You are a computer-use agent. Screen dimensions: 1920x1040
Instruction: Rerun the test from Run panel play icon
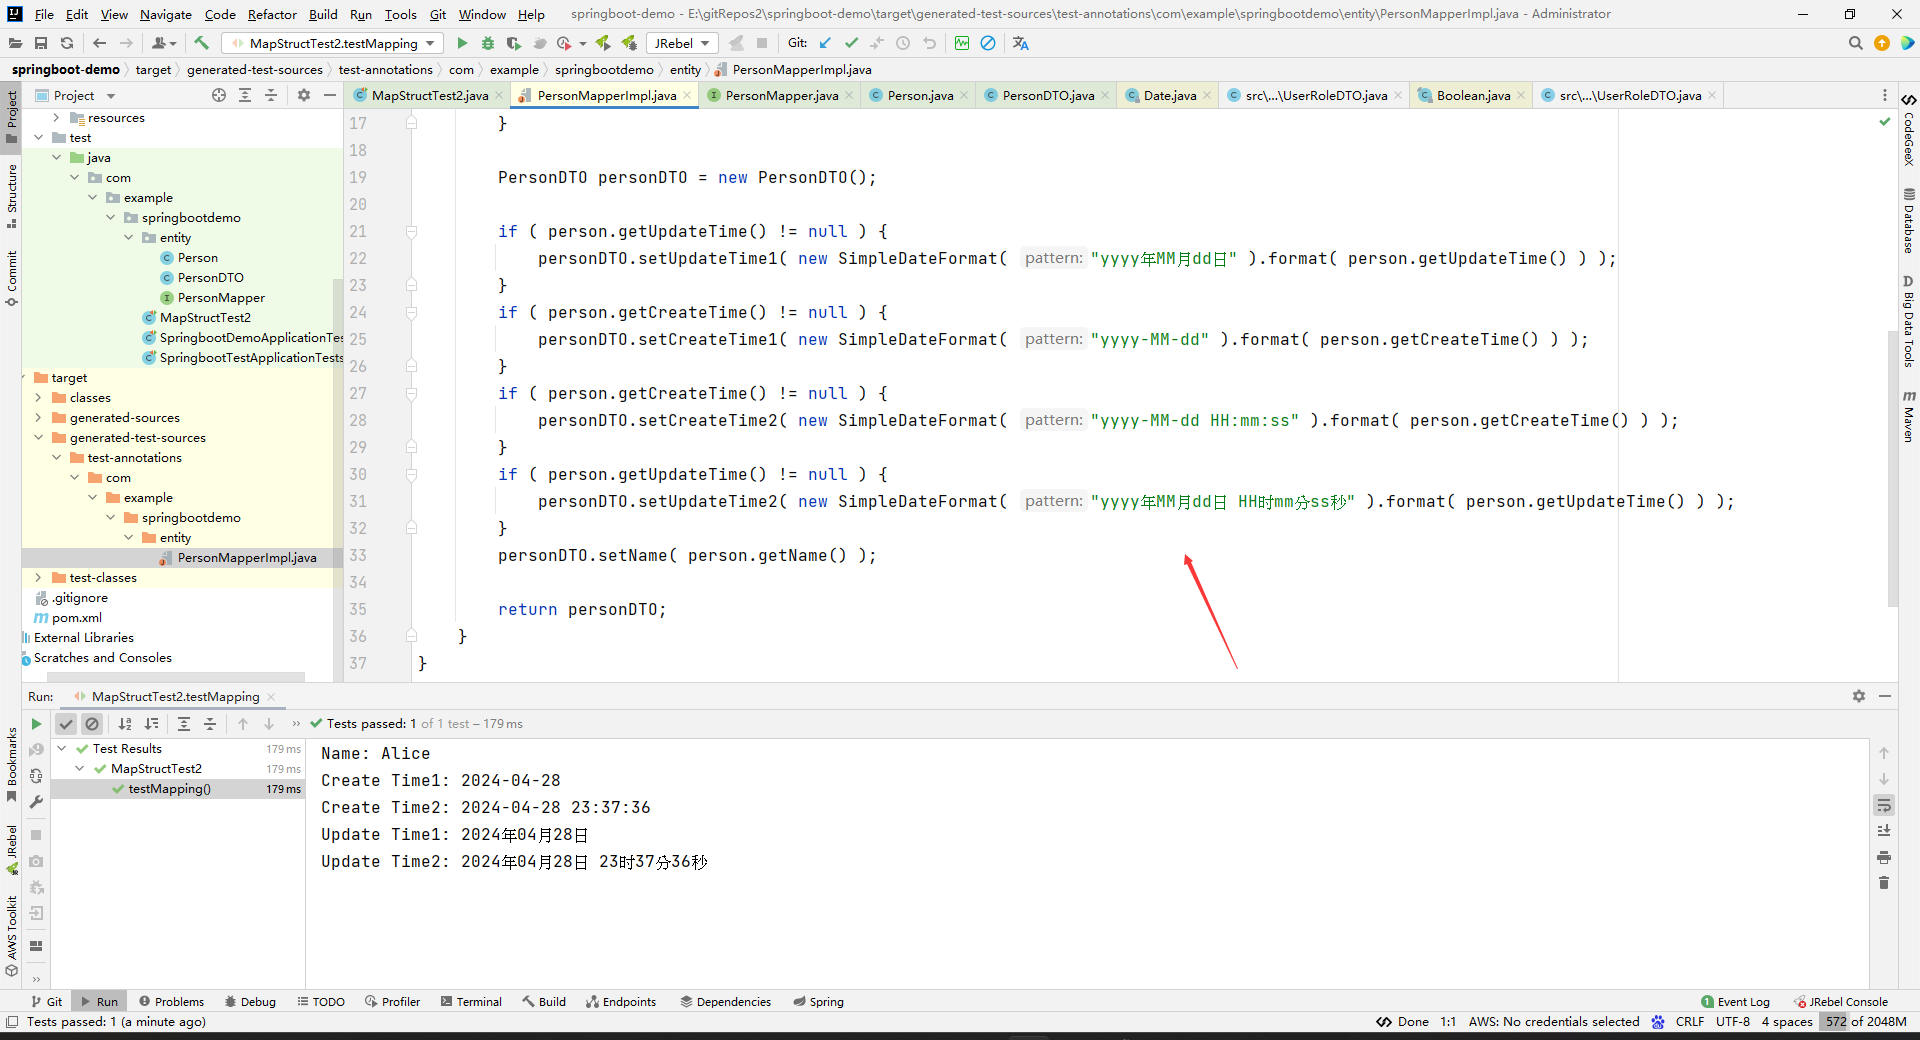(x=36, y=724)
